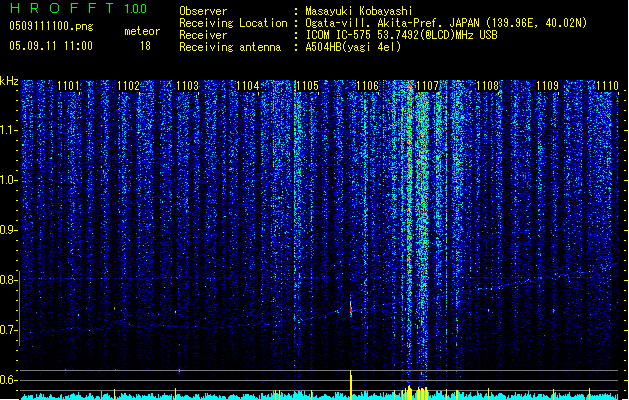Click the A504HB(yagi 4el) antenna text
Viewport: 629px width, 400px height.
click(x=353, y=47)
